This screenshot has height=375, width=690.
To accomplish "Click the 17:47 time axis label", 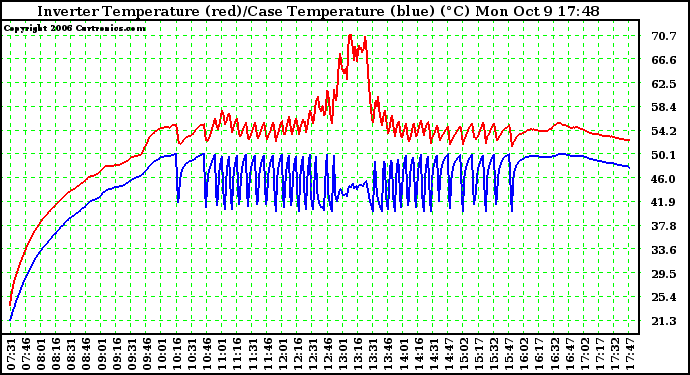I will (630, 354).
